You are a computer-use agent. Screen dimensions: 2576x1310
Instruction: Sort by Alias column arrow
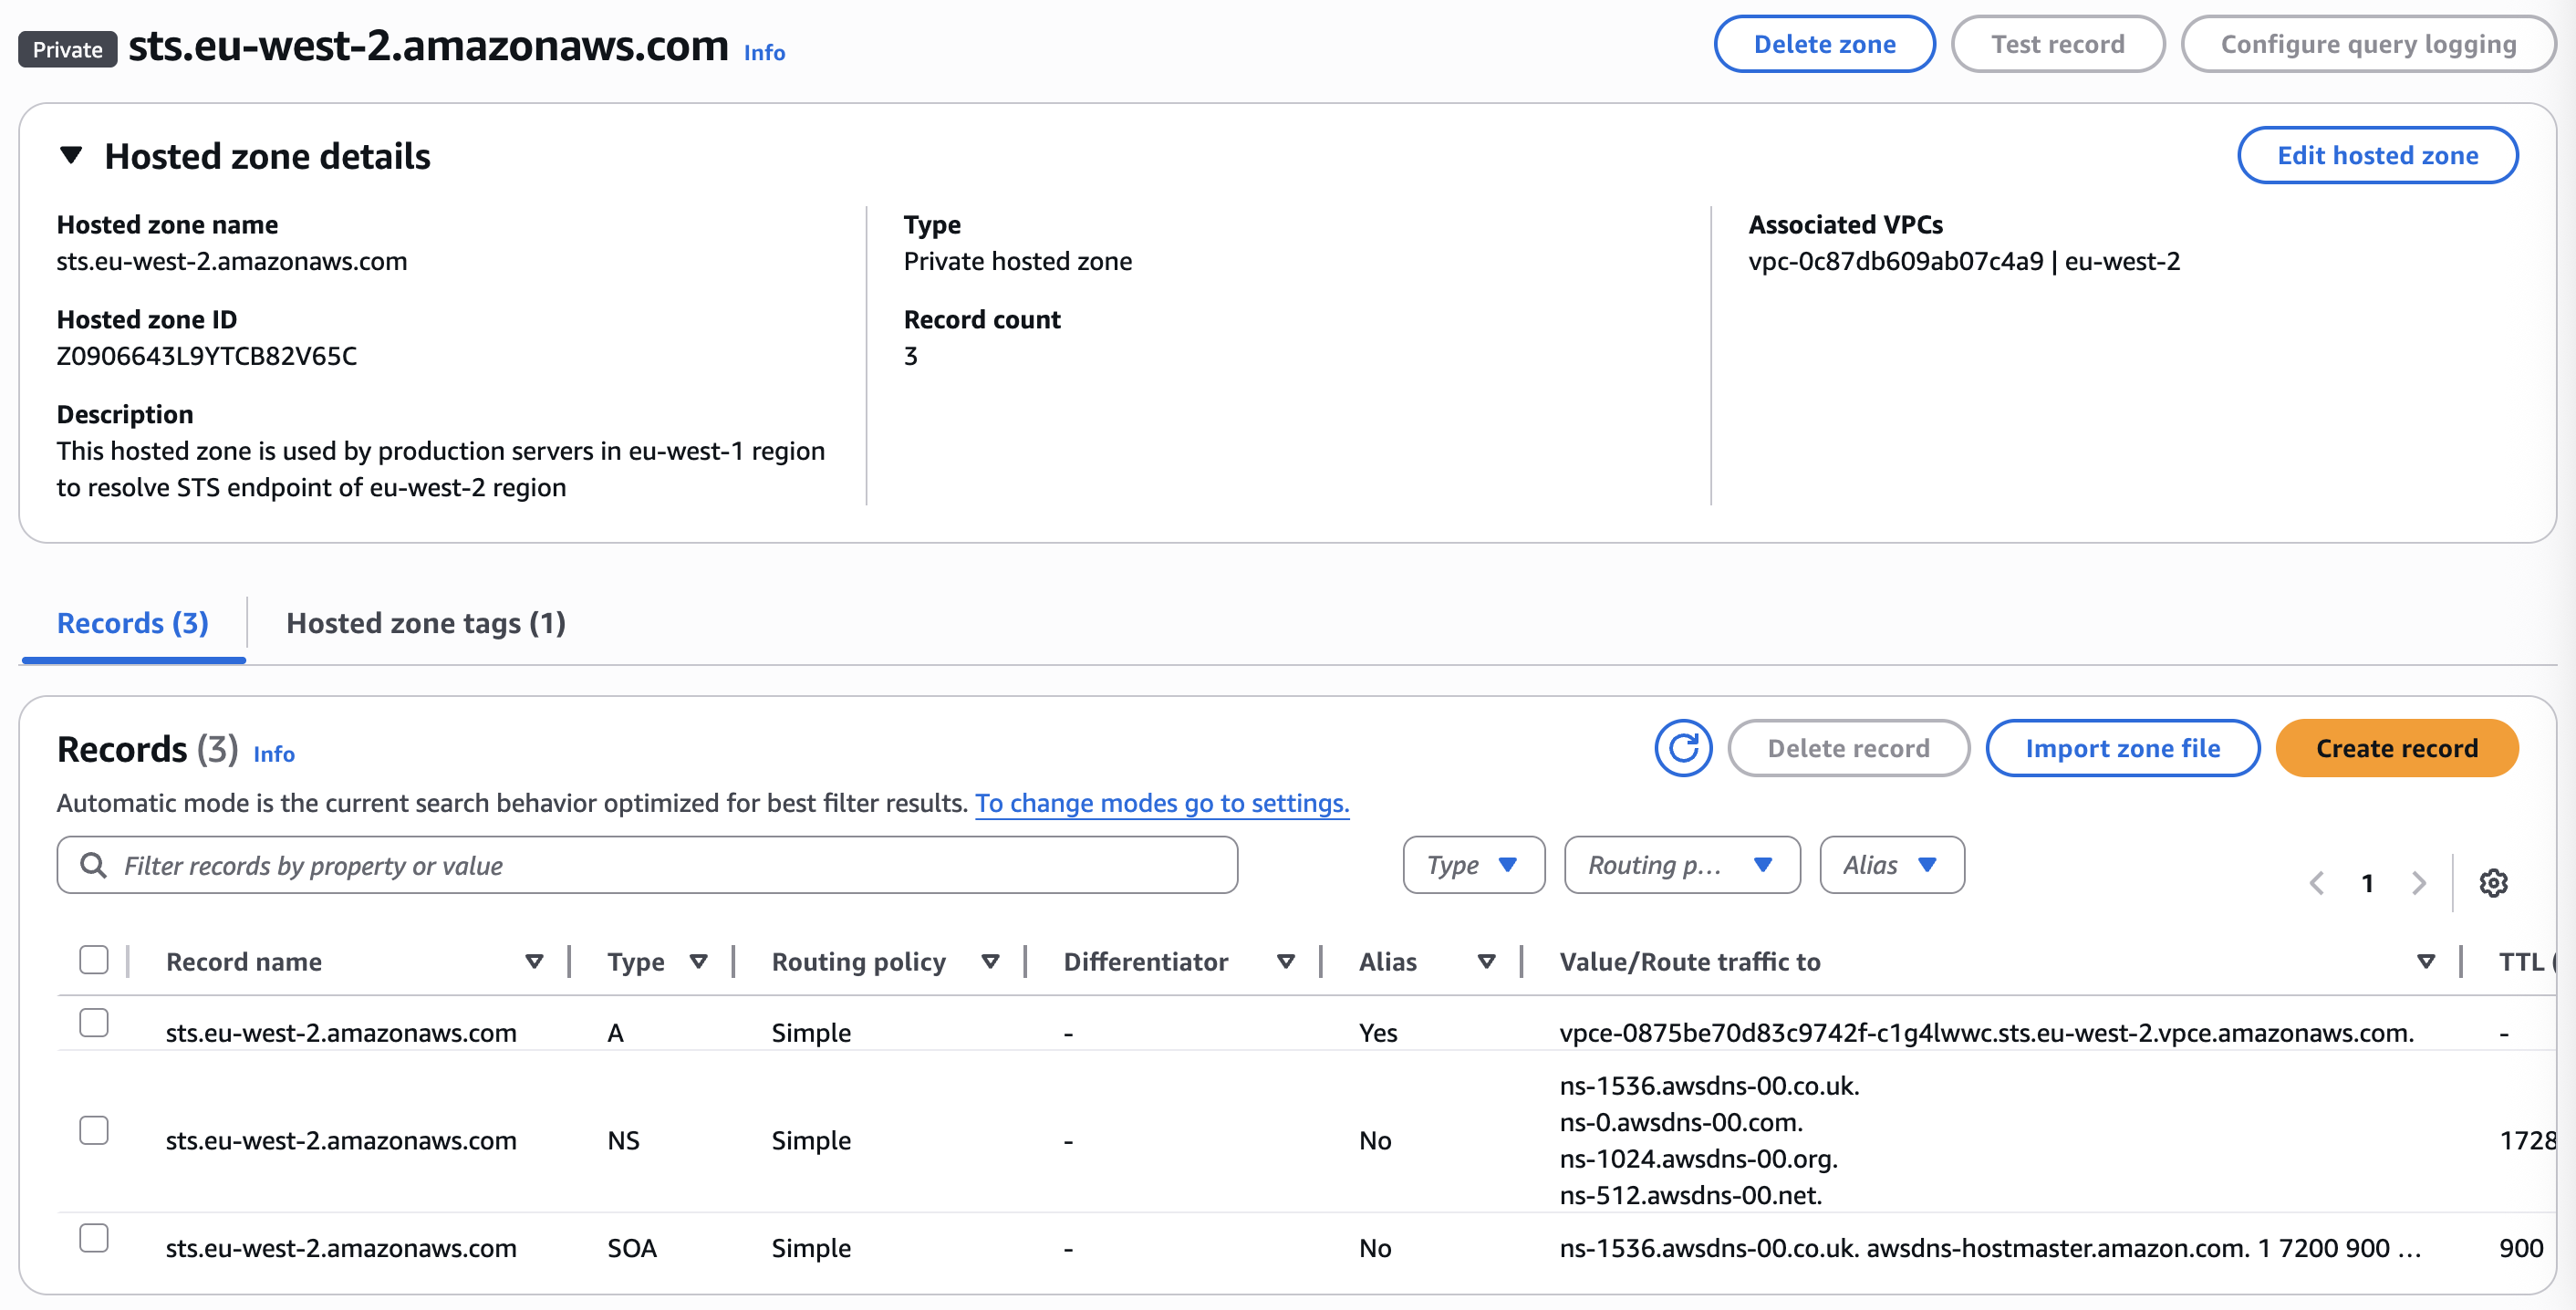[1486, 961]
